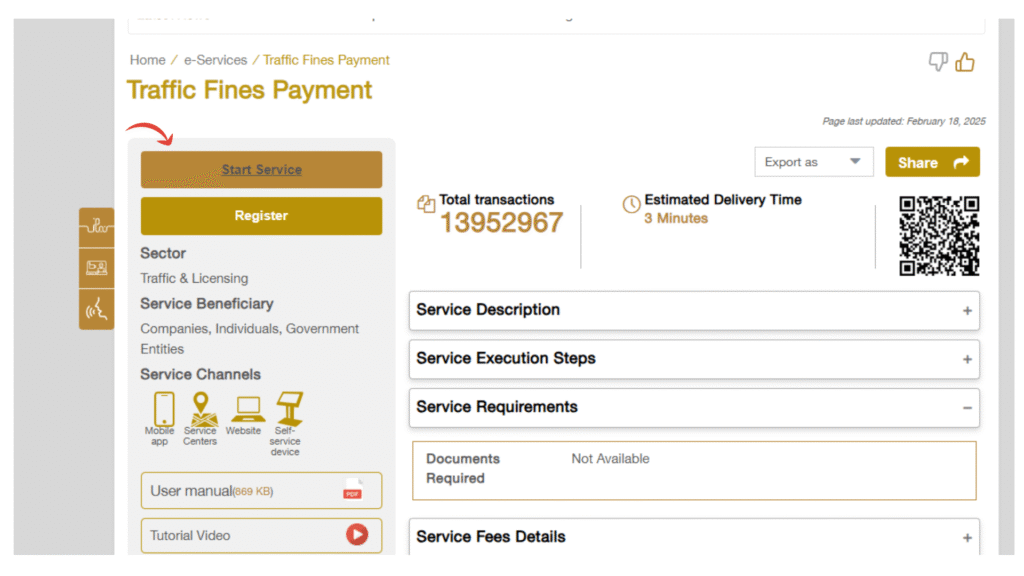The height and width of the screenshot is (576, 1024).
Task: Click the QR code image
Action: [x=938, y=235]
